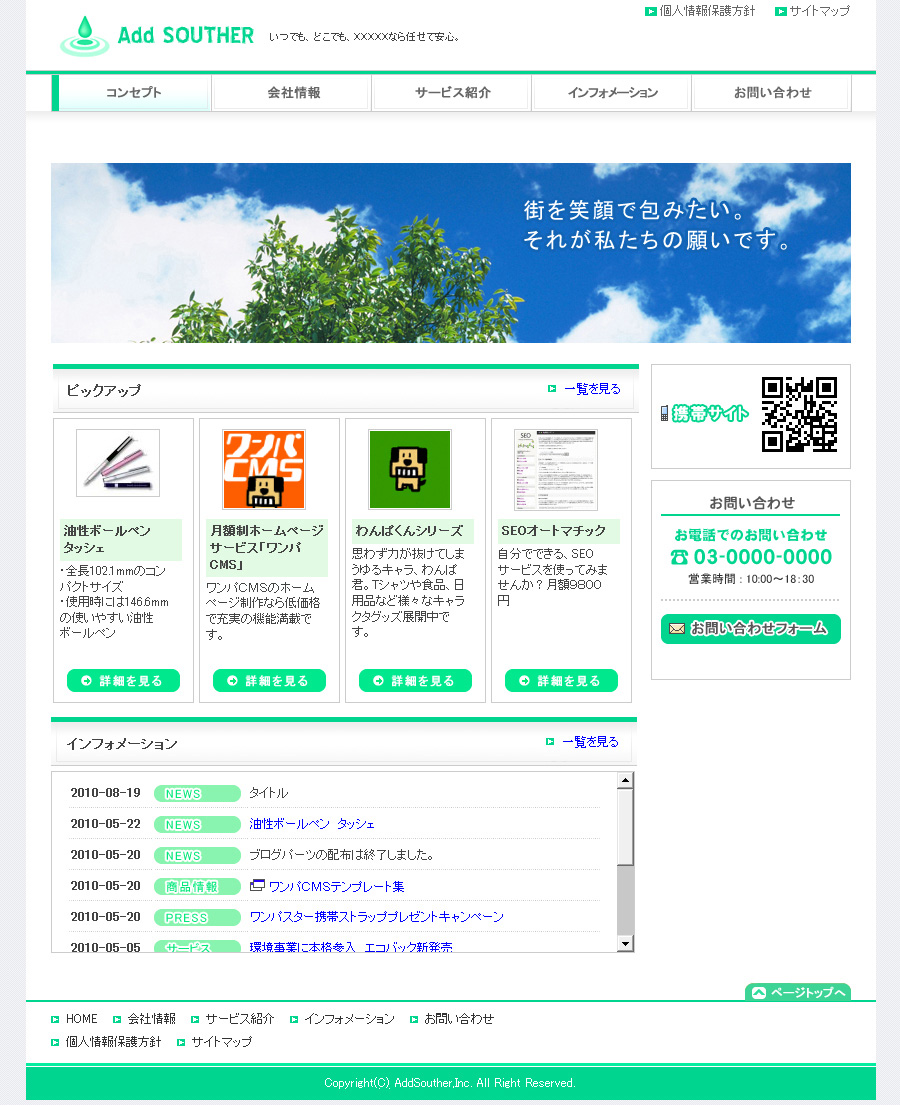900x1106 pixels.
Task: Open the 個人情報保護方針 link in header
Action: point(707,11)
